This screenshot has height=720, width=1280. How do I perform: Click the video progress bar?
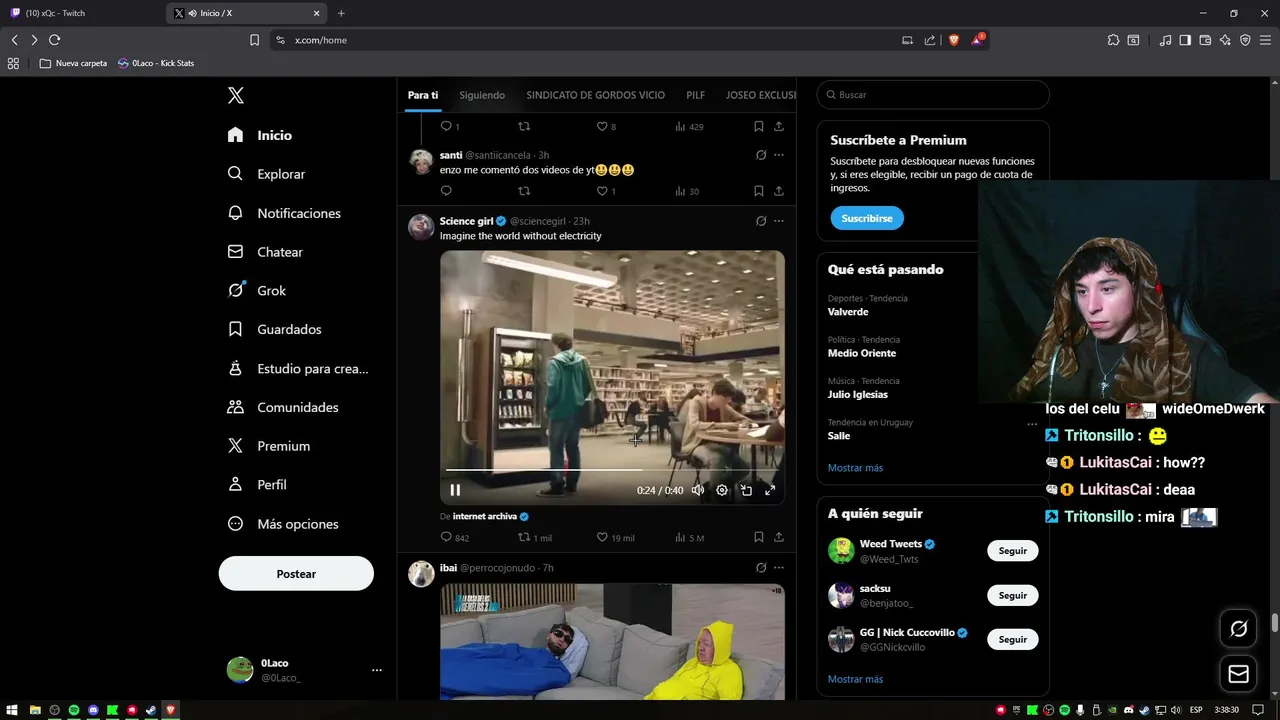click(x=612, y=469)
